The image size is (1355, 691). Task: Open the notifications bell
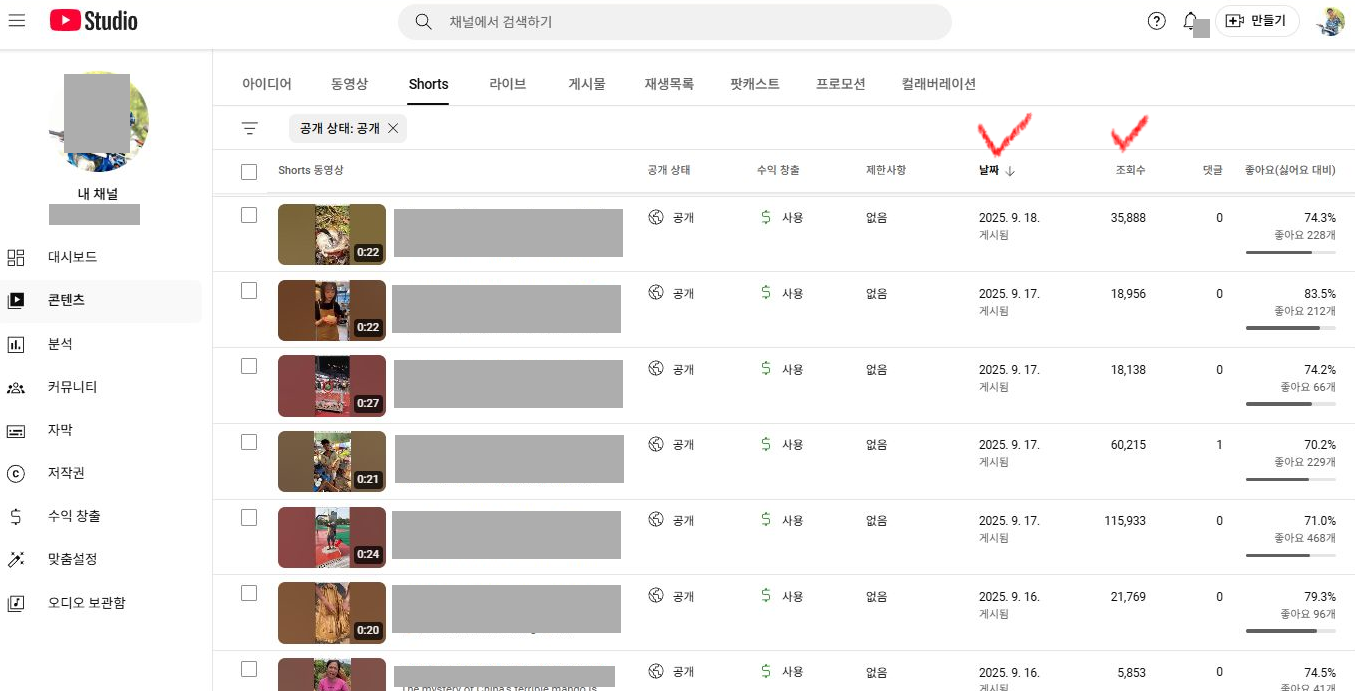1190,21
